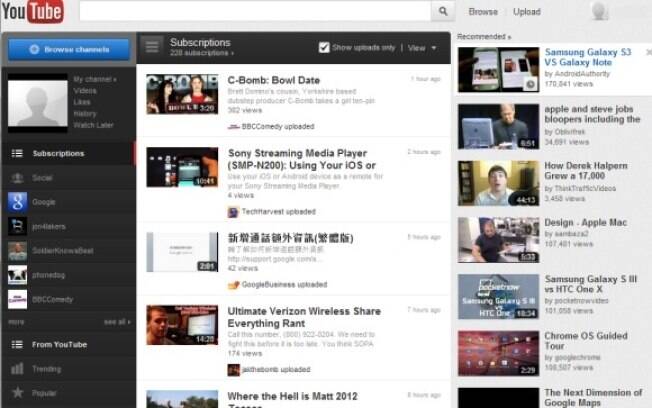Open Chrome OS Guided Tour title

pos(586,341)
